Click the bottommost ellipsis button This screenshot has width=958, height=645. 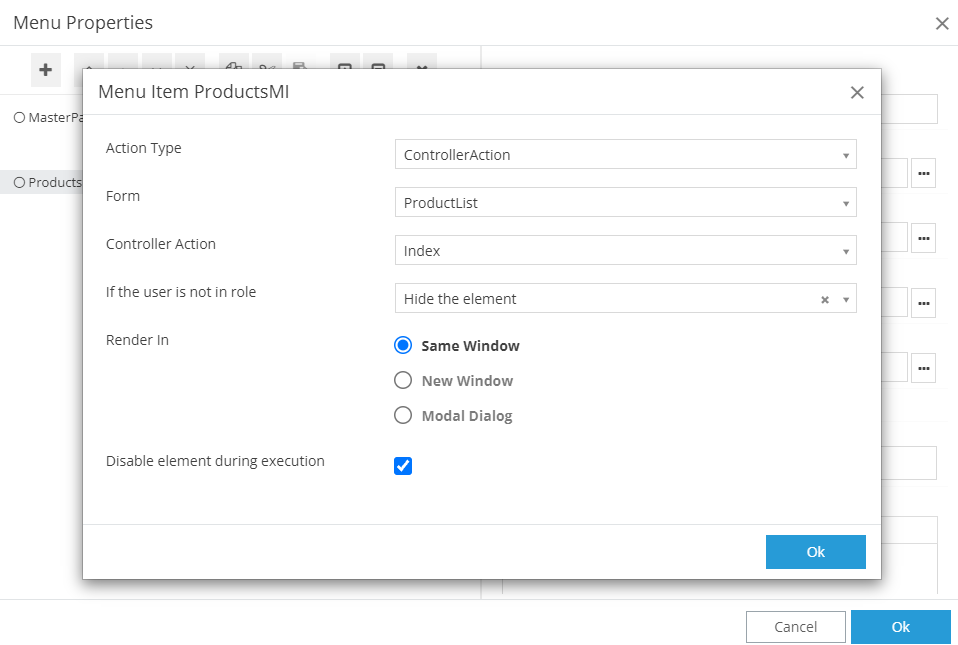pos(923,367)
